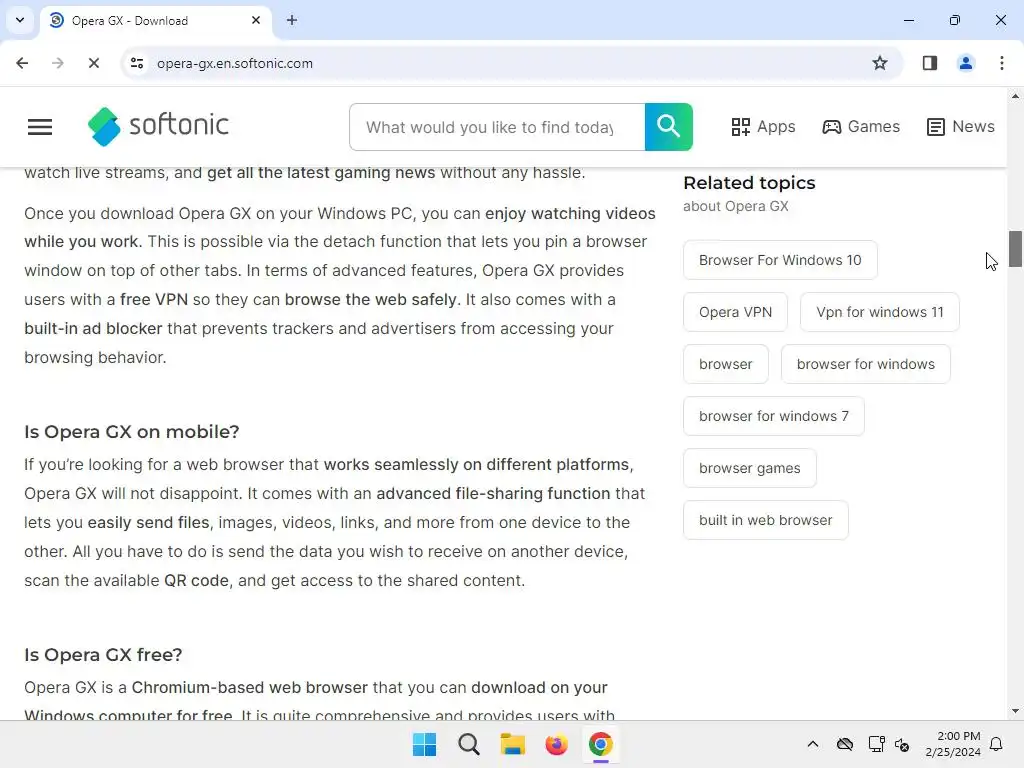Select Opera VPN topic

tap(735, 312)
